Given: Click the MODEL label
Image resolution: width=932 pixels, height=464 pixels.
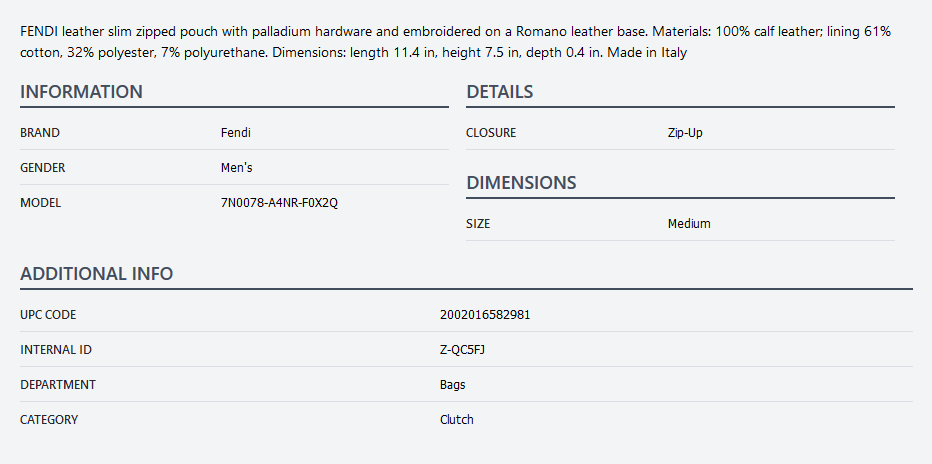Looking at the screenshot, I should click(x=40, y=203).
